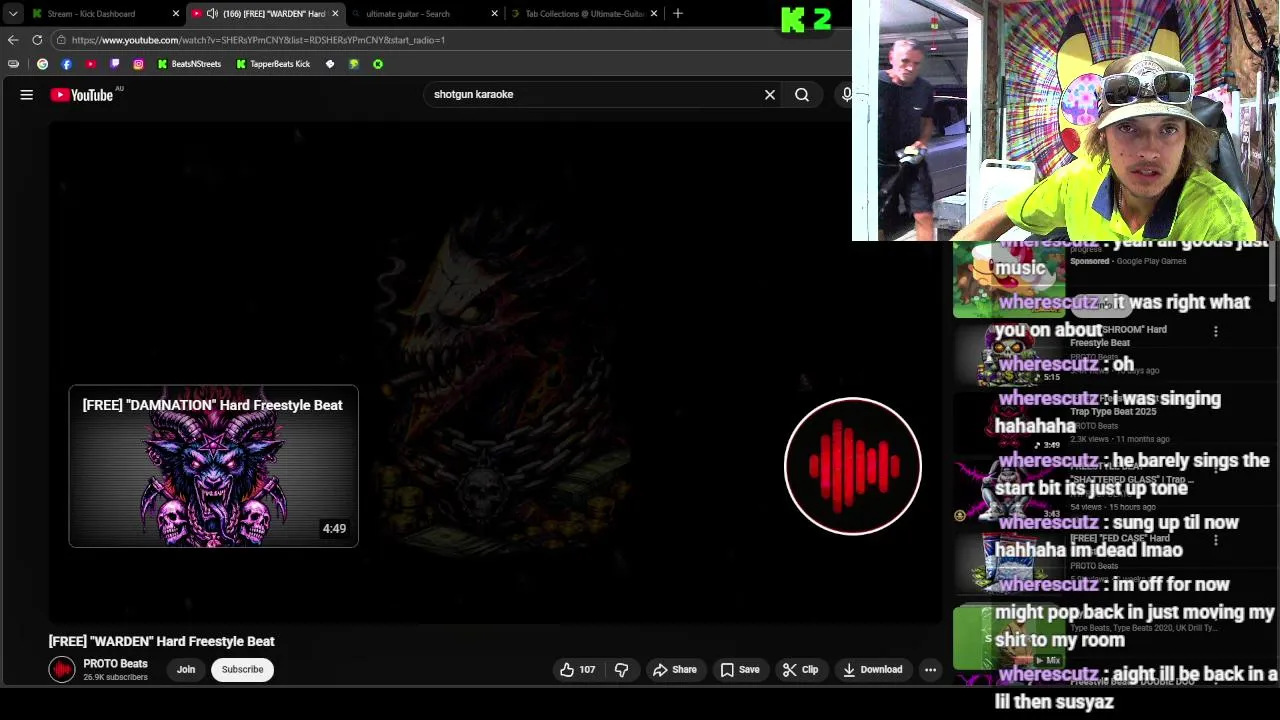Open the white diamond bookmark icon

(330, 64)
